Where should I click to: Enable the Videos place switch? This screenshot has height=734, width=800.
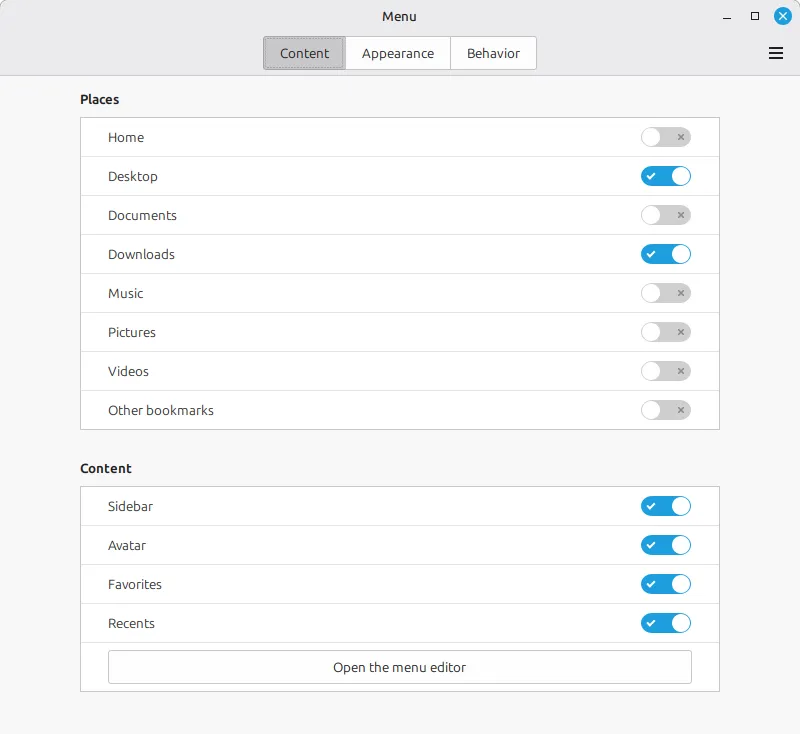666,372
